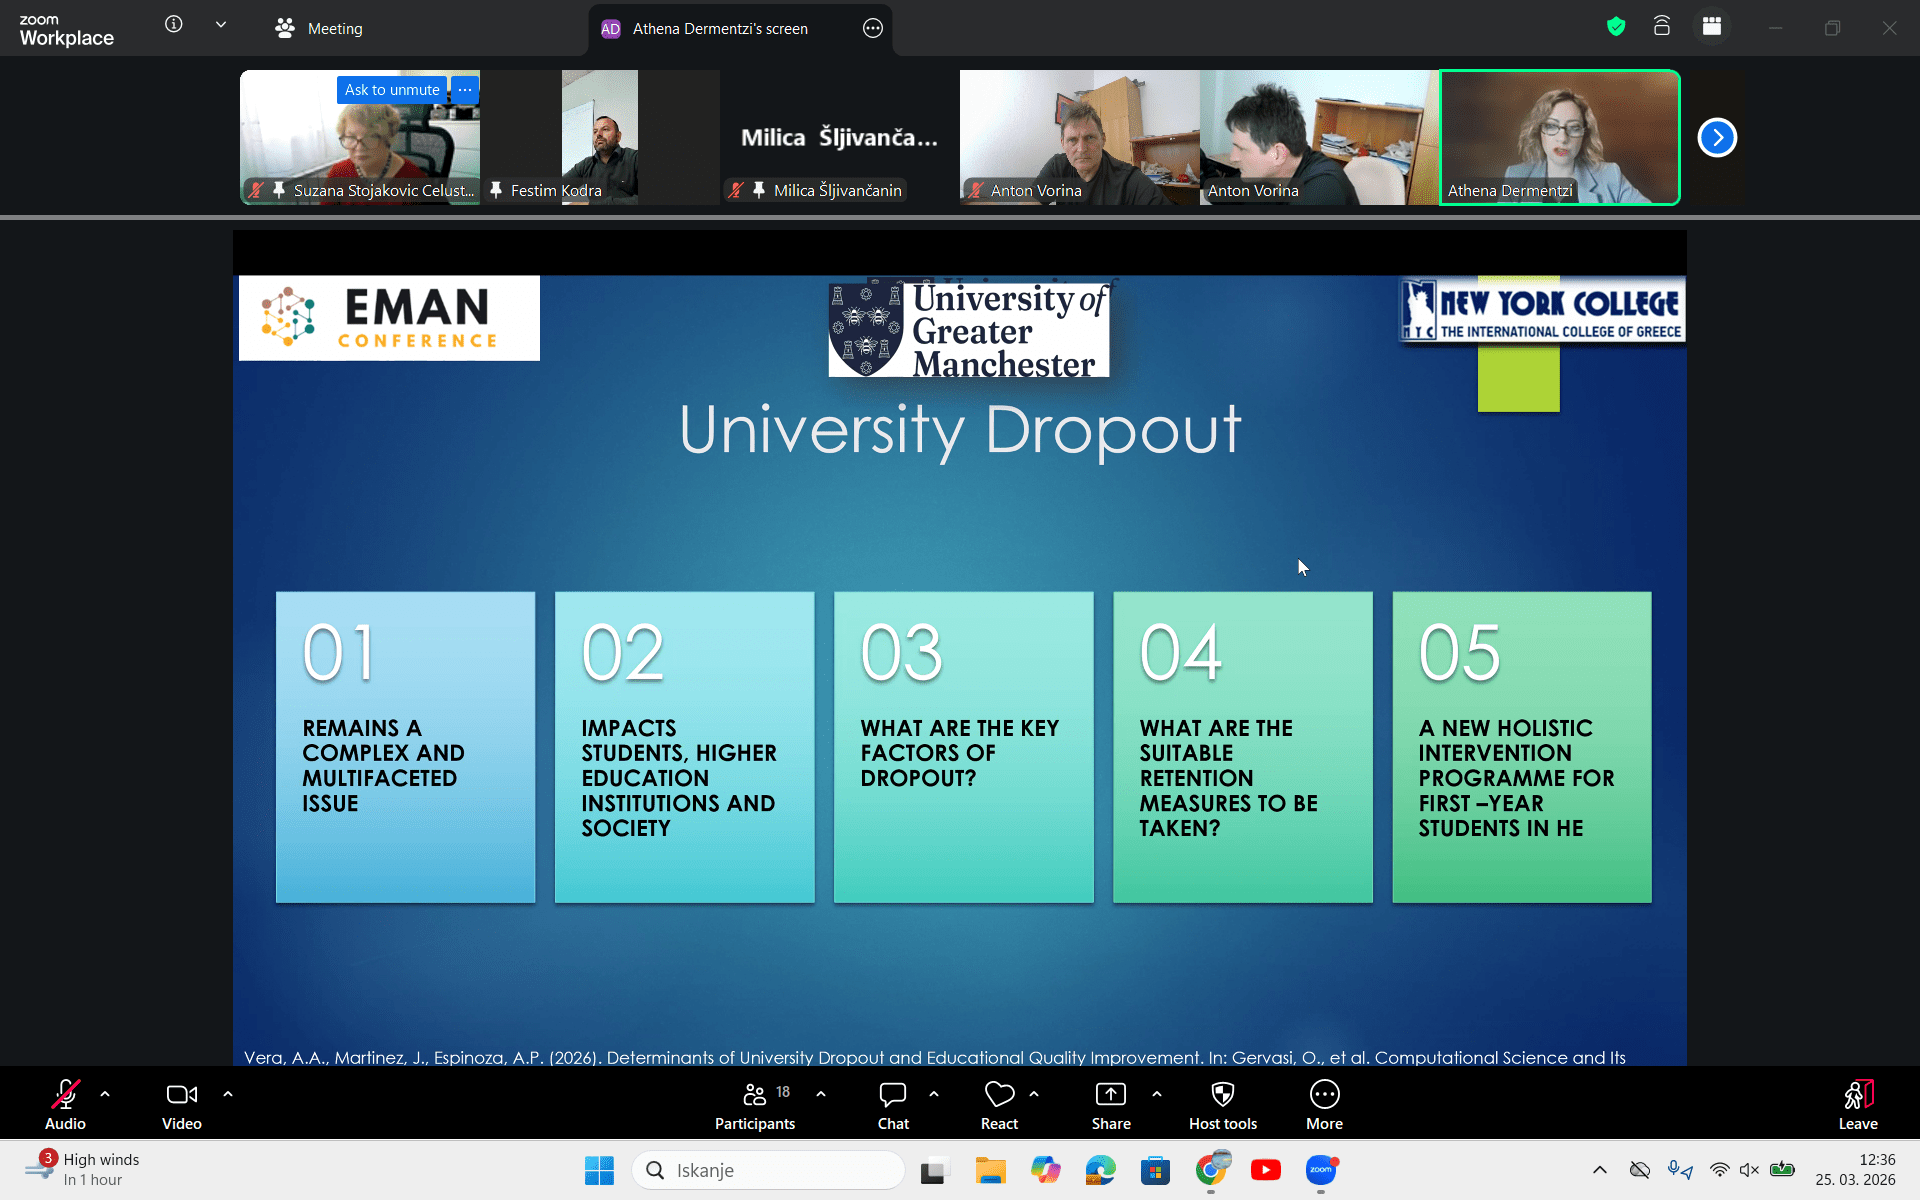Open Host tools shield icon
This screenshot has height=1200, width=1920.
pos(1222,1095)
